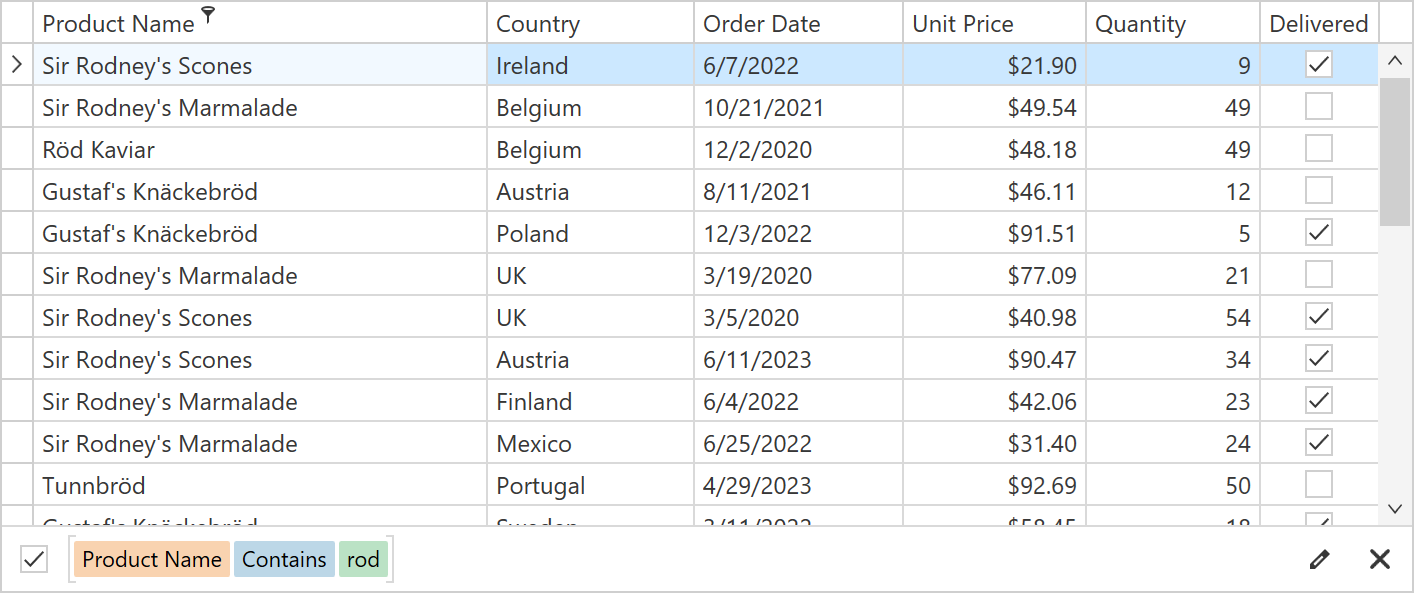Viewport: 1414px width, 593px height.
Task: Click the Product Name filter token
Action: click(x=152, y=559)
